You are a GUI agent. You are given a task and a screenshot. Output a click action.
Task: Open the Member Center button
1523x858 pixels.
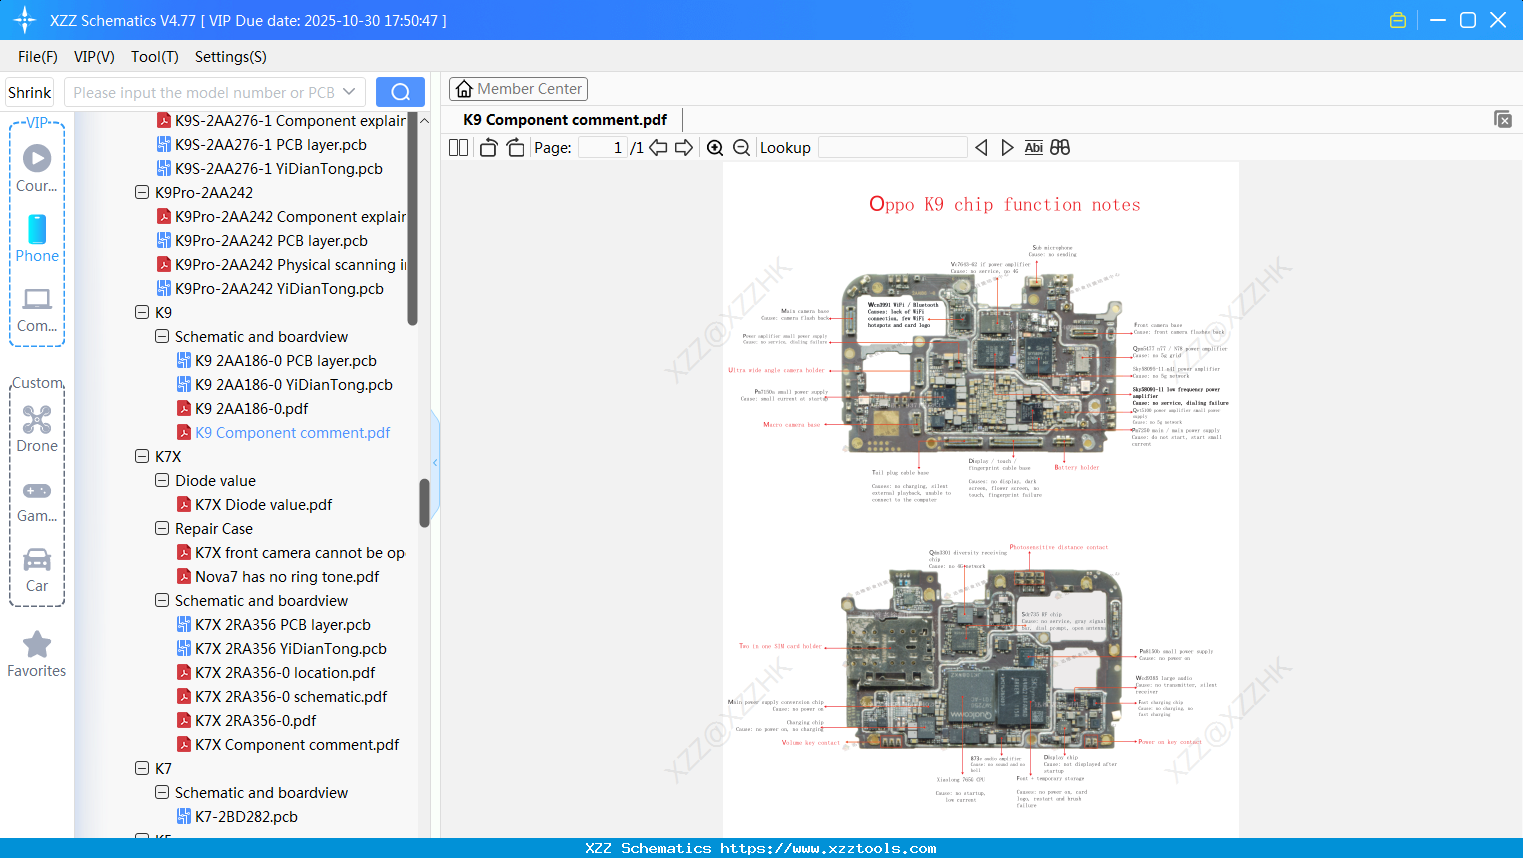pyautogui.click(x=518, y=89)
